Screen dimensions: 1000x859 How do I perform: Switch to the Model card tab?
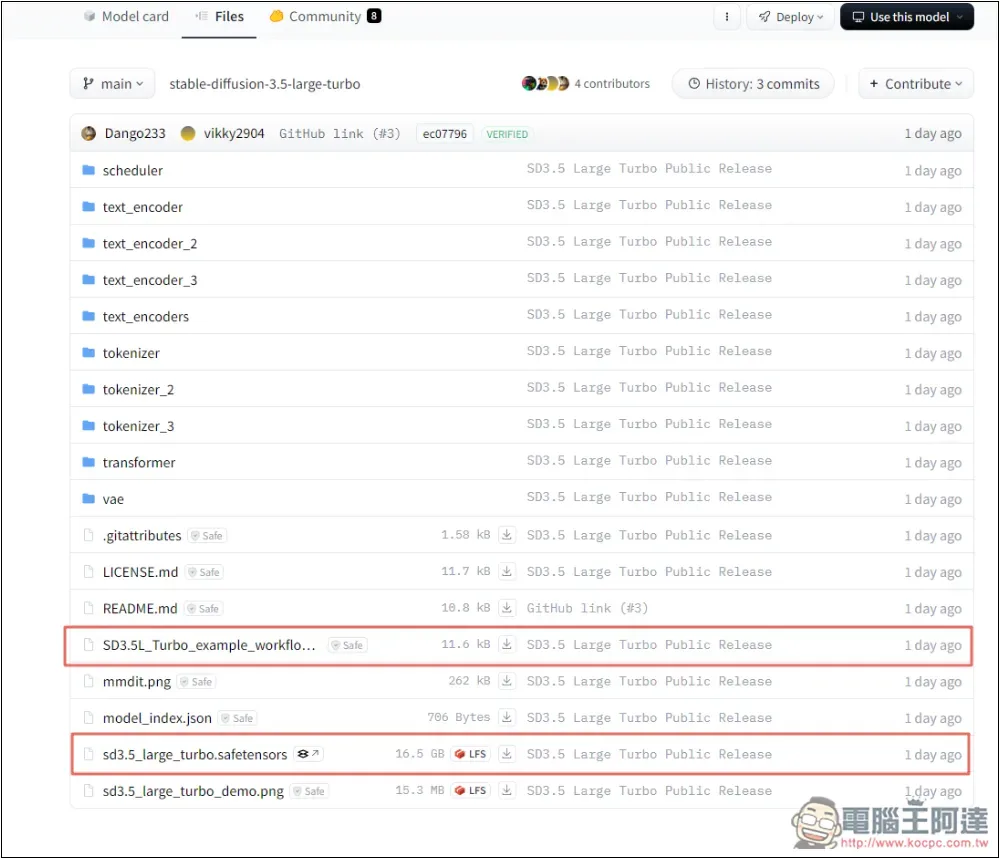126,17
